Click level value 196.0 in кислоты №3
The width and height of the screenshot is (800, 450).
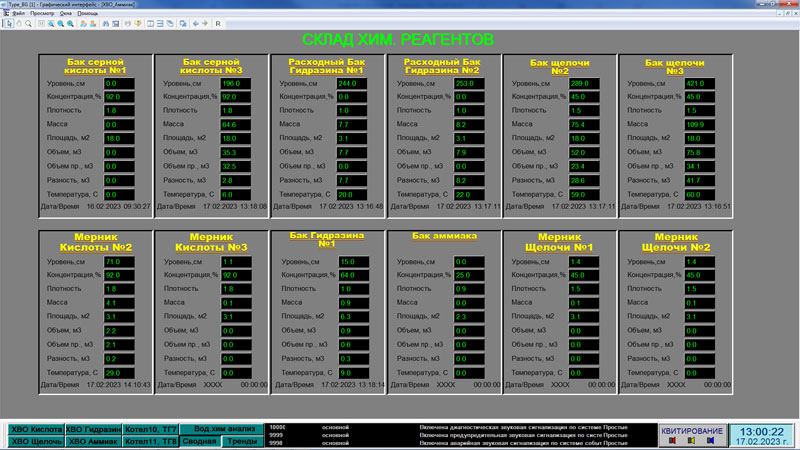tap(235, 83)
